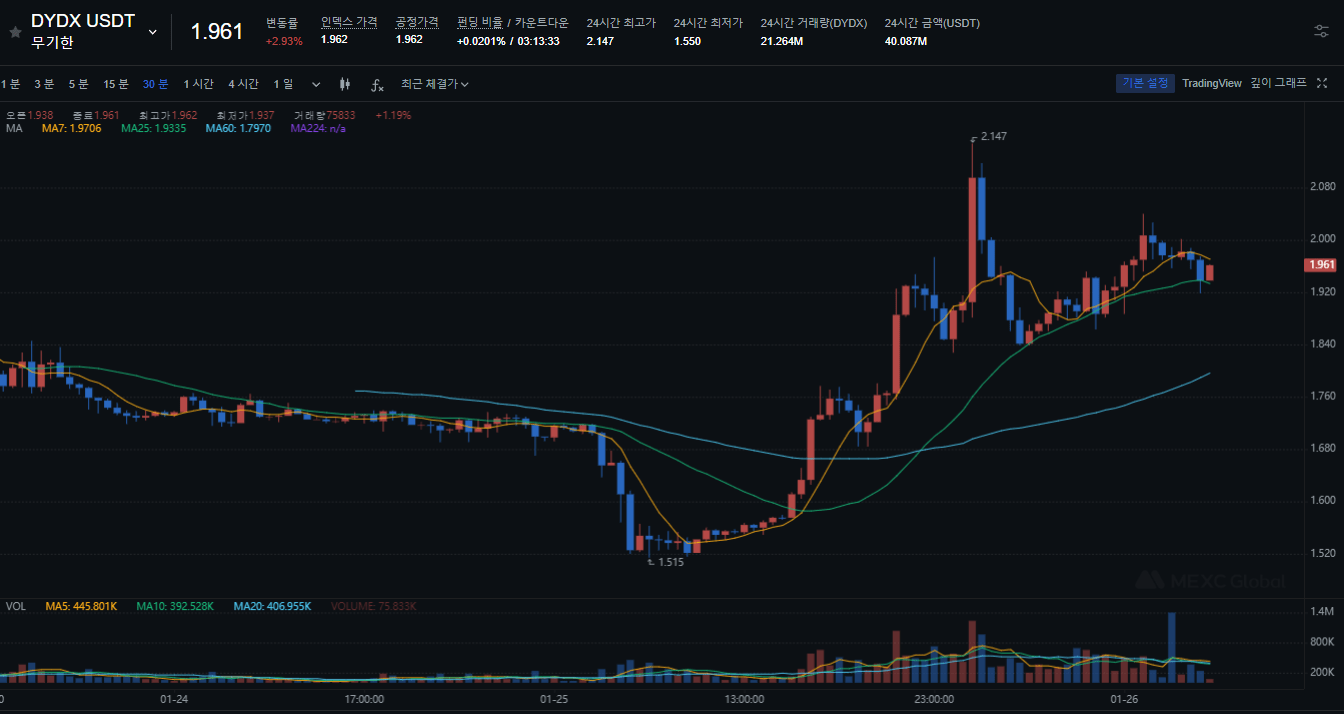1344x714 pixels.
Task: Toggle fullscreen chart with the expand icon
Action: coord(1322,83)
